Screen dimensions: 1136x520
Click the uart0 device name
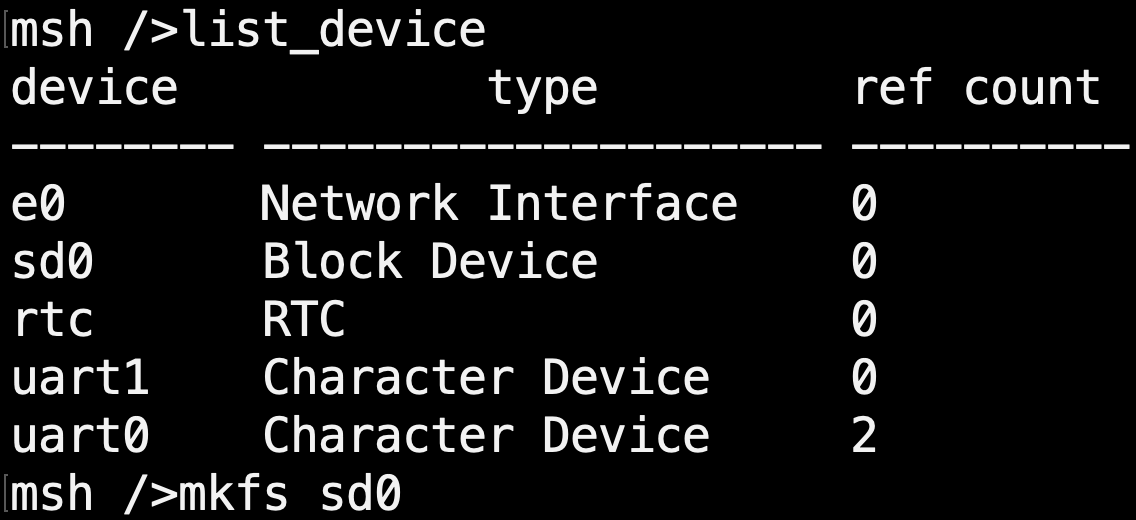(x=80, y=436)
